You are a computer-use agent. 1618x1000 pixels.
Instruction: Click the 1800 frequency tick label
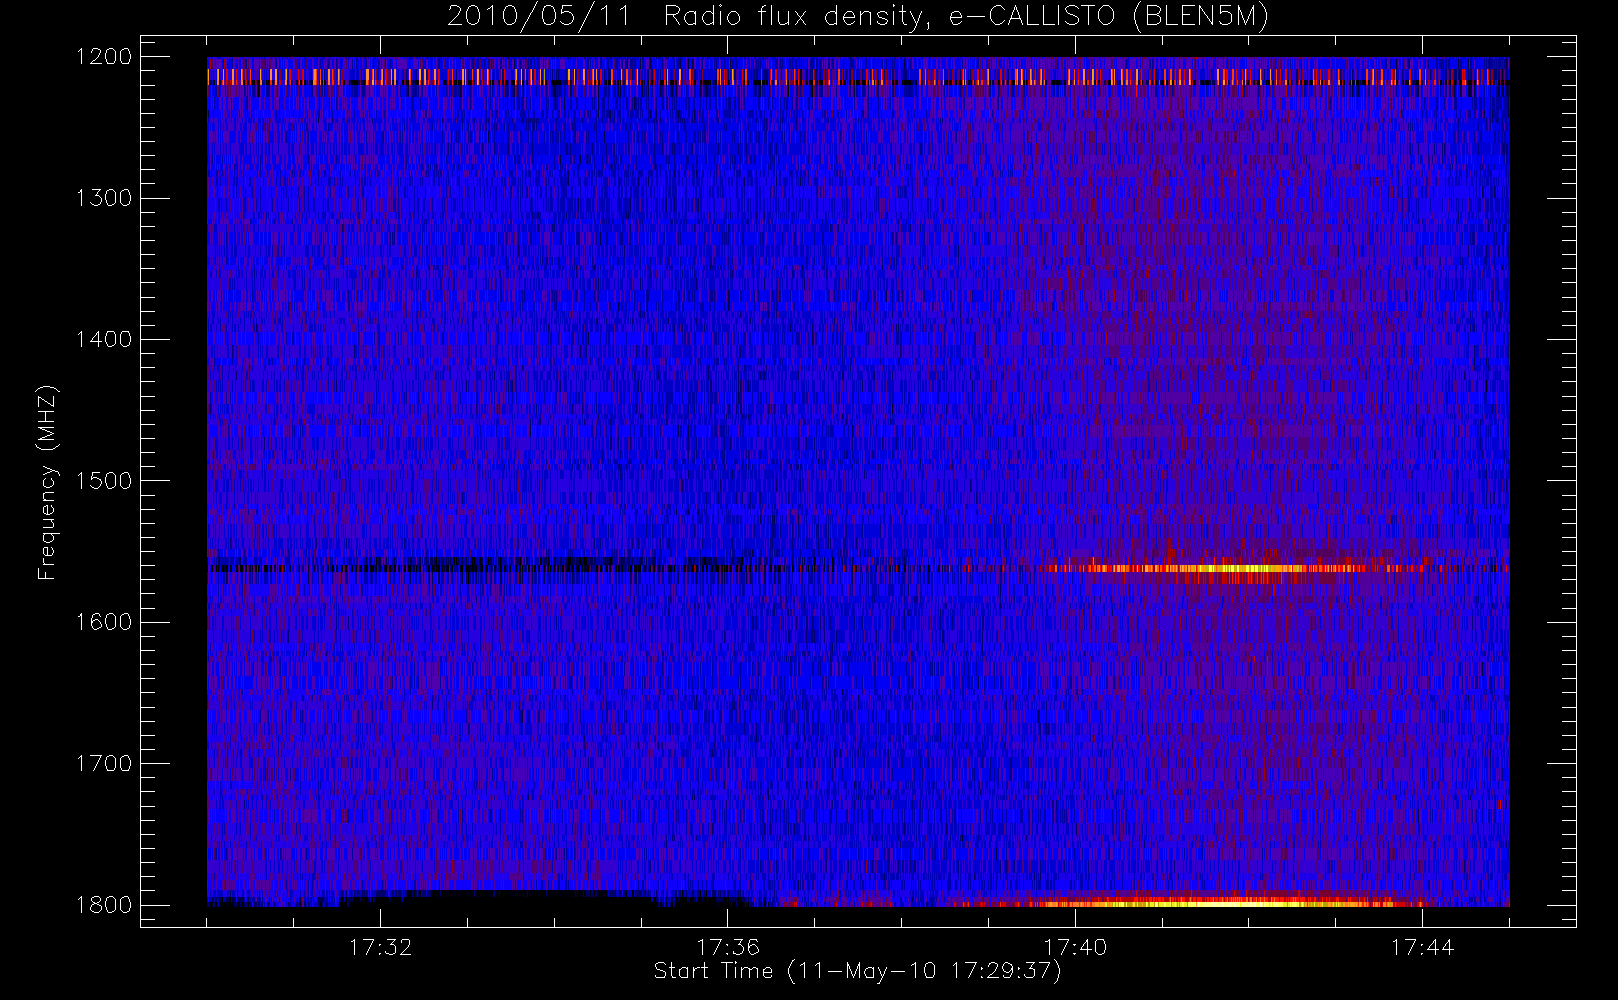tap(104, 905)
